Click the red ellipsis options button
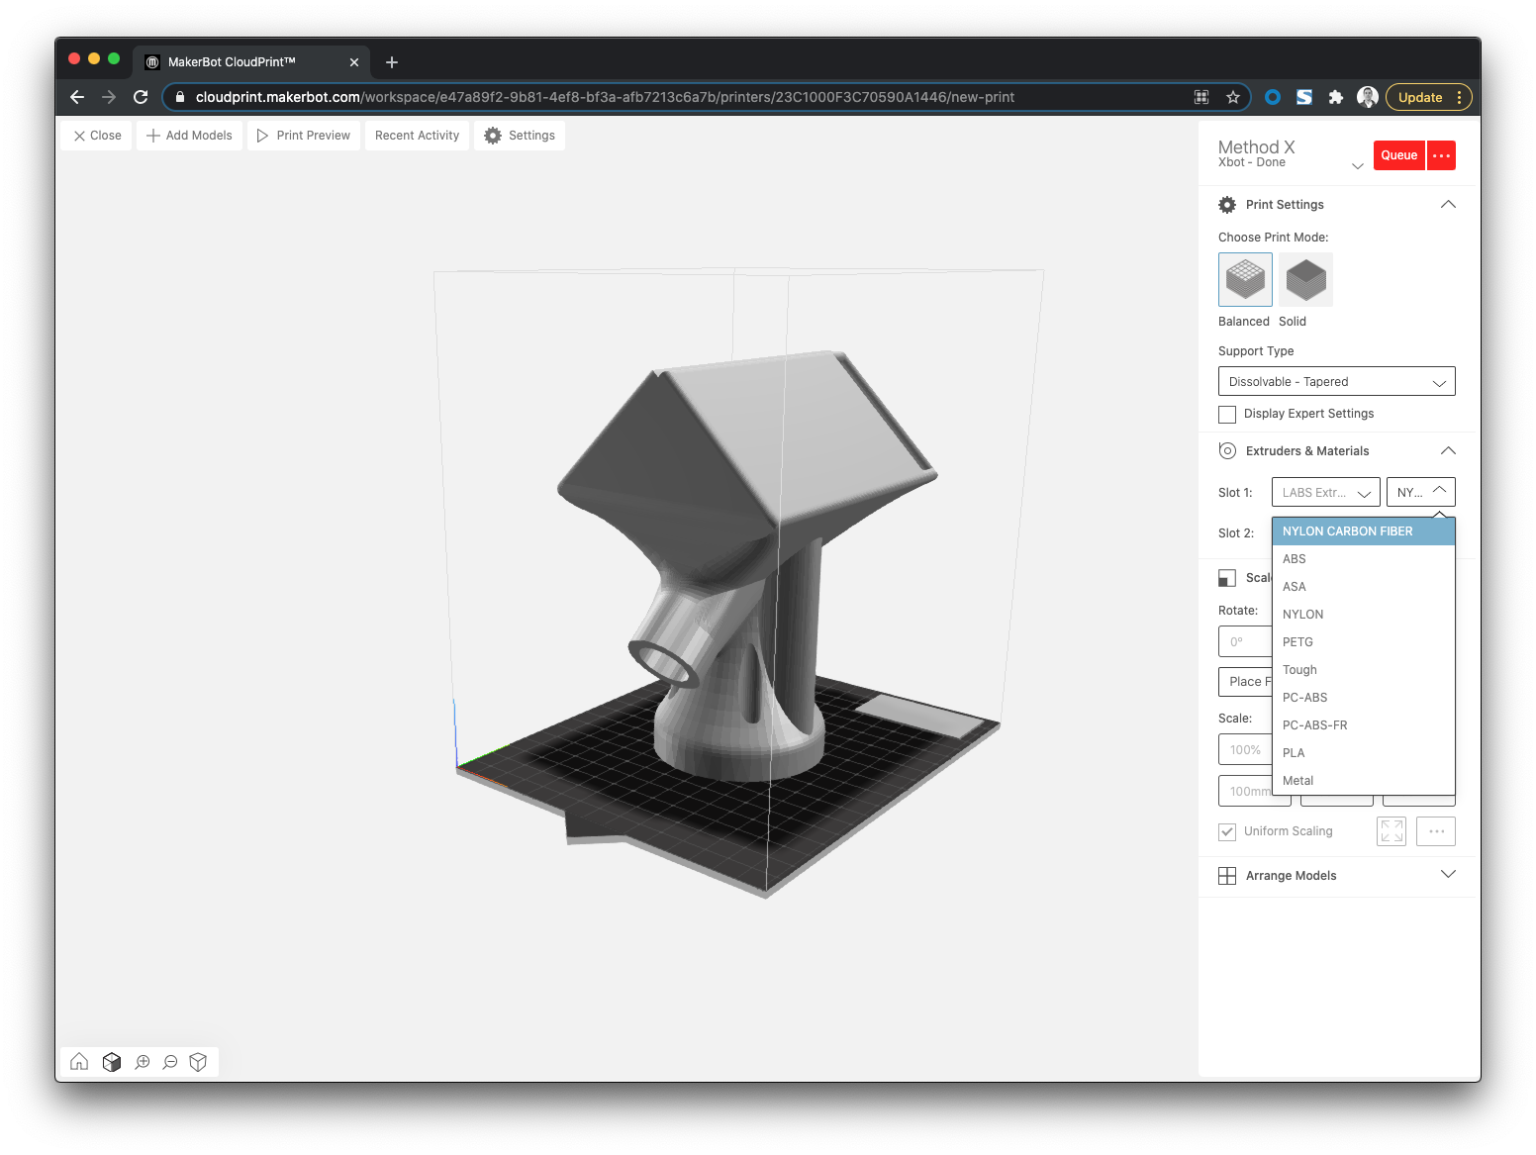This screenshot has width=1536, height=1155. (1441, 155)
